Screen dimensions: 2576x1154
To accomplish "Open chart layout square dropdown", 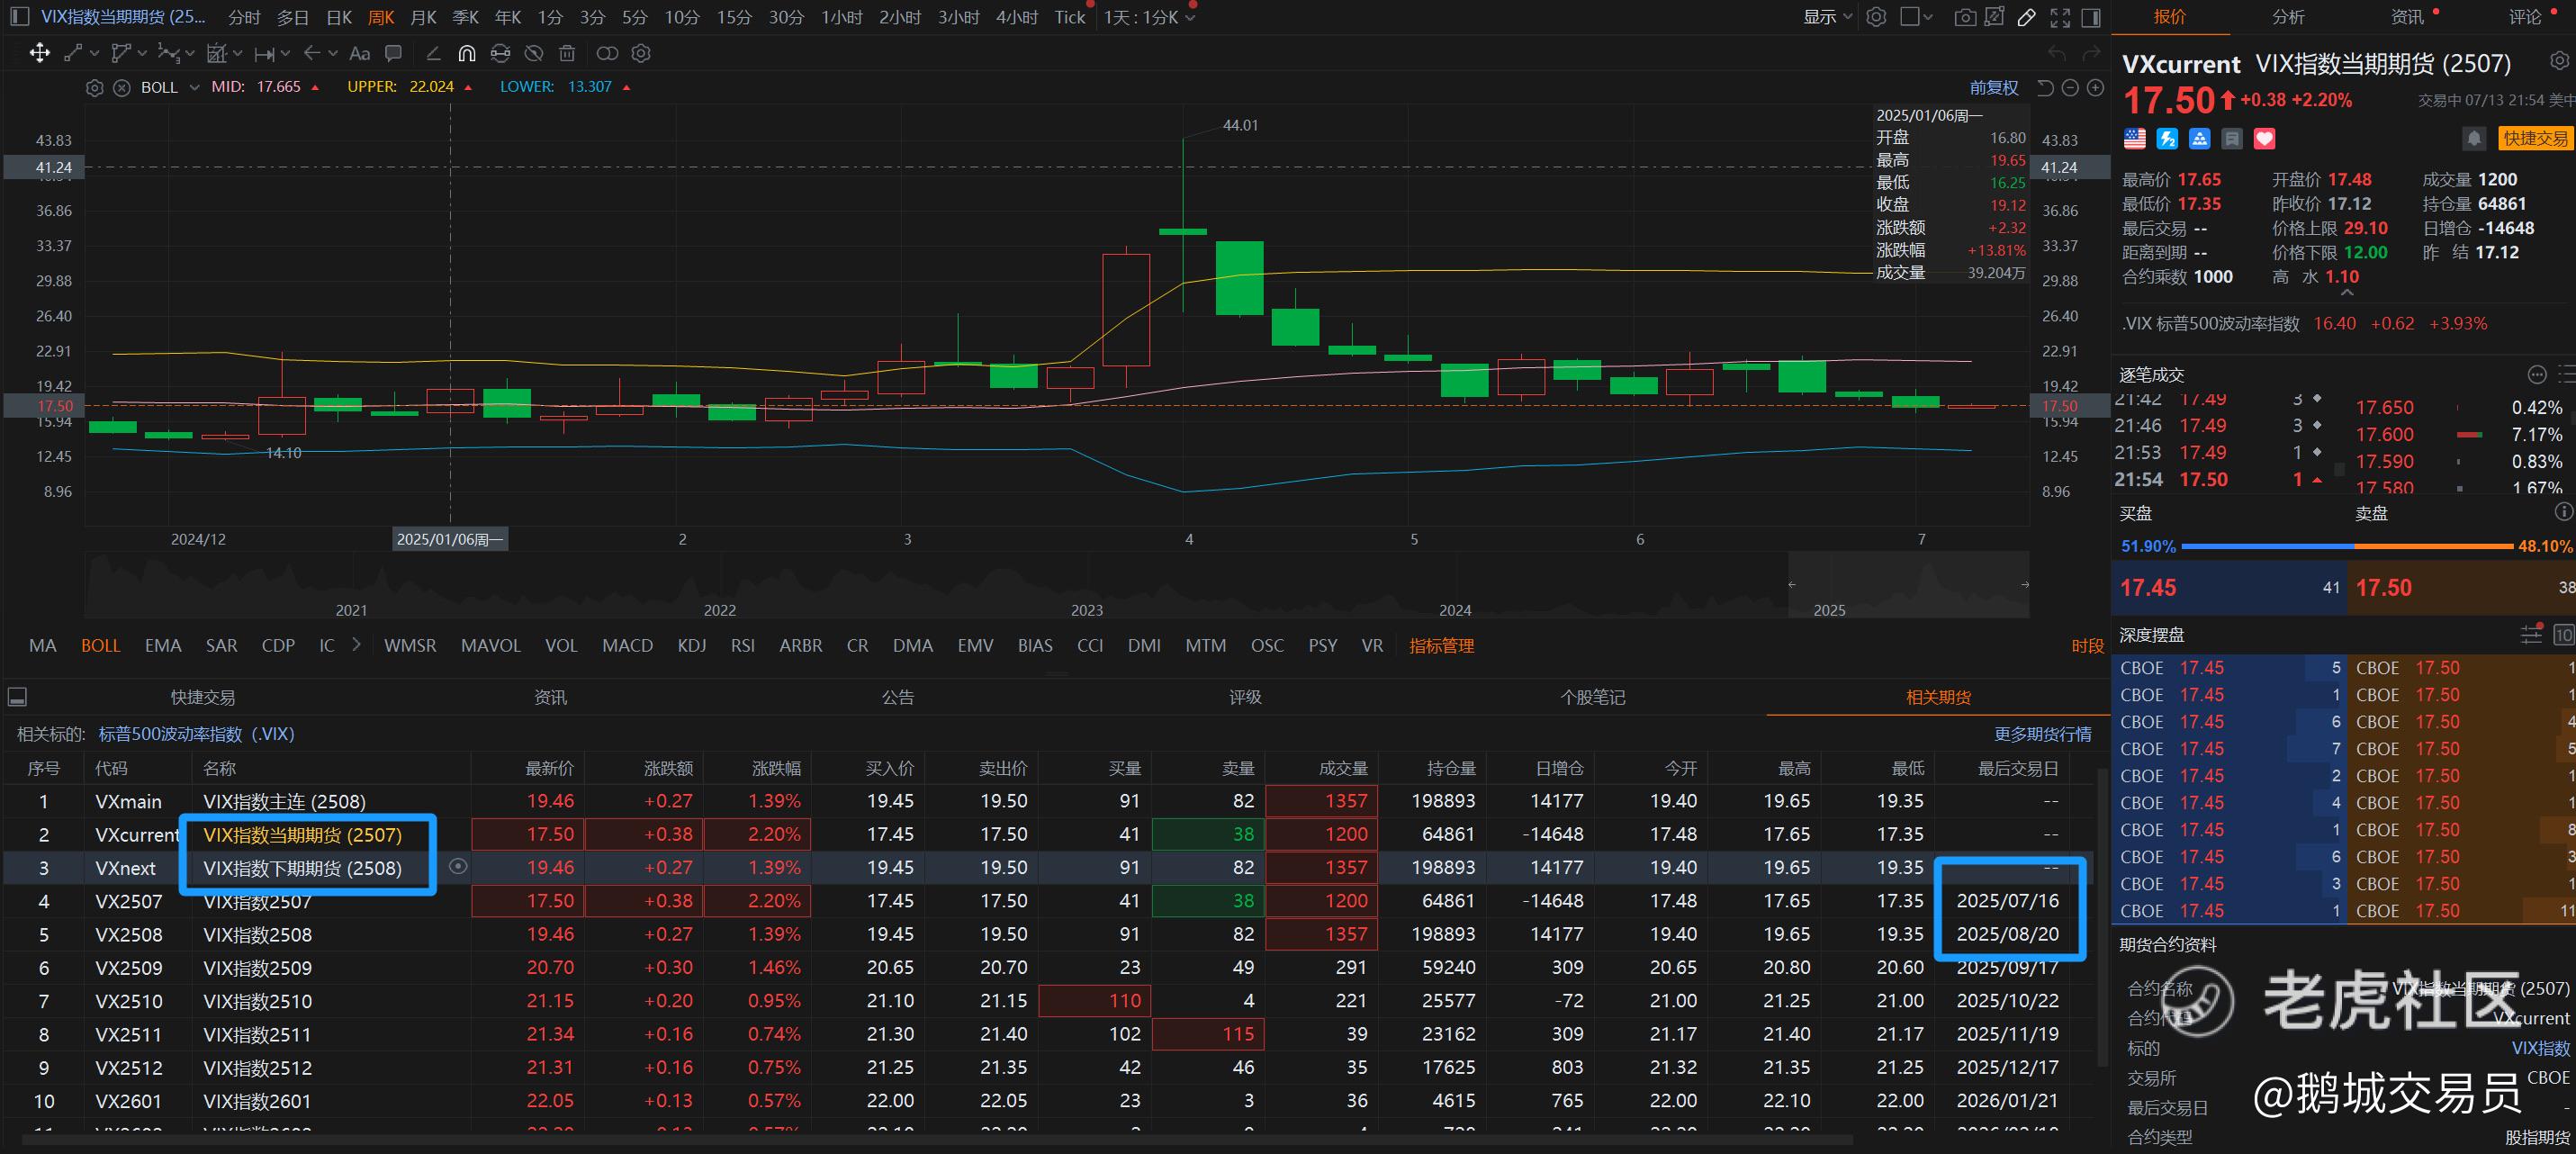I will (1916, 17).
